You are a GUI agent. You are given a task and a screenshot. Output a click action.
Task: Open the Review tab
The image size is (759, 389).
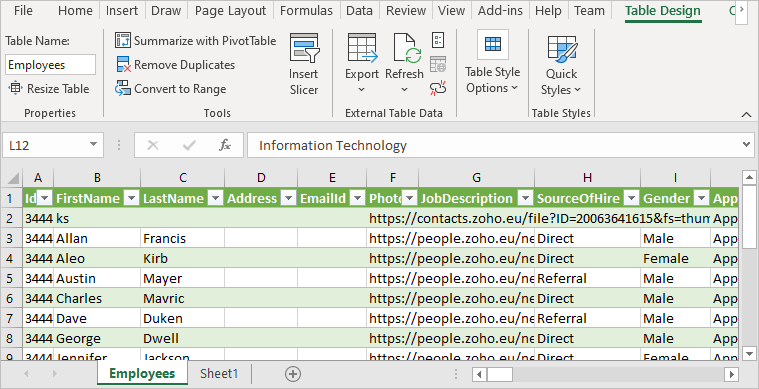click(406, 11)
